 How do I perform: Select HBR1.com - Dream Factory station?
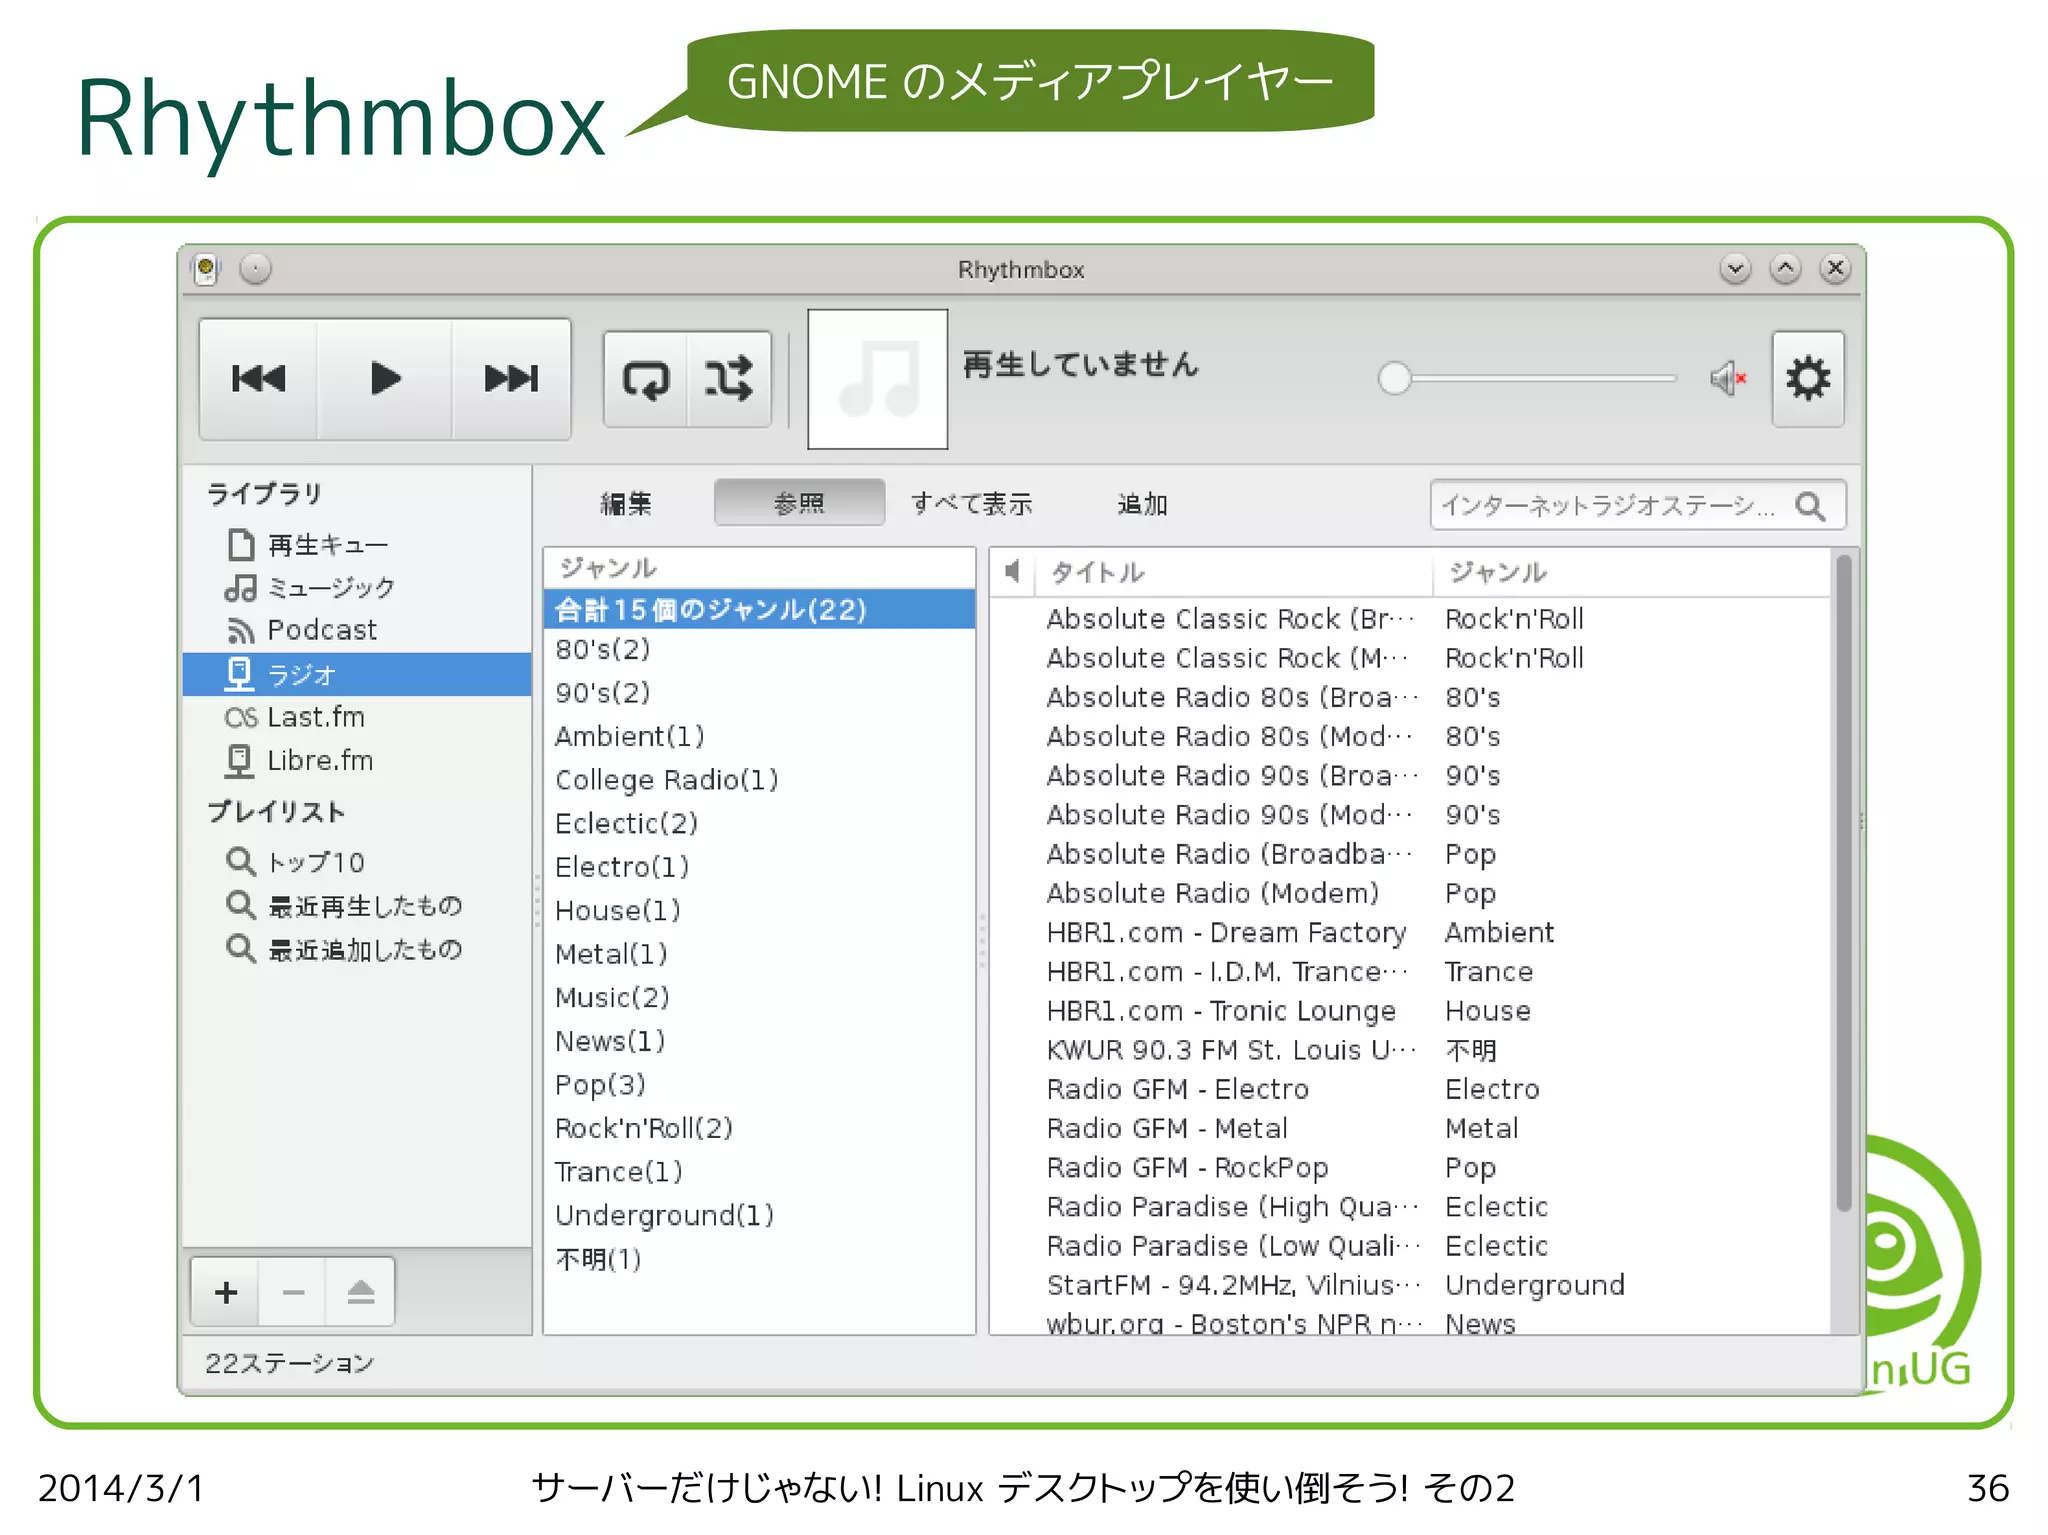click(x=1410, y=932)
